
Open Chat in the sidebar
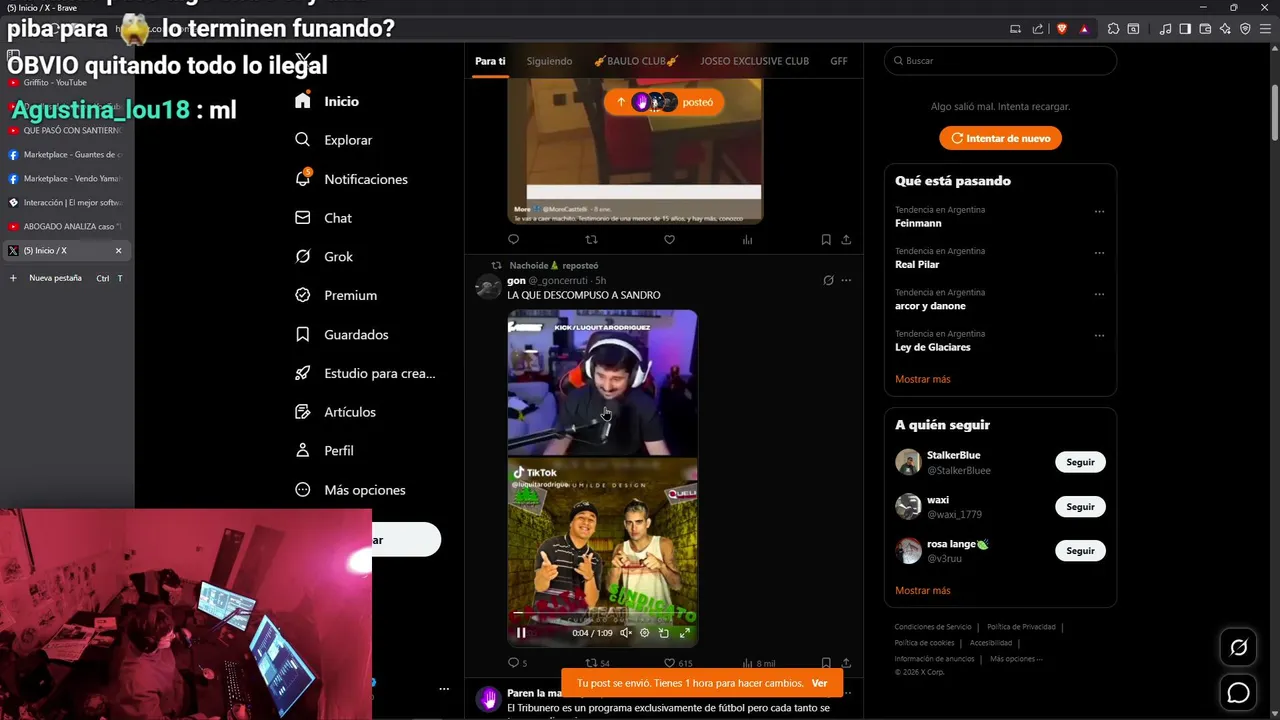tap(324, 218)
